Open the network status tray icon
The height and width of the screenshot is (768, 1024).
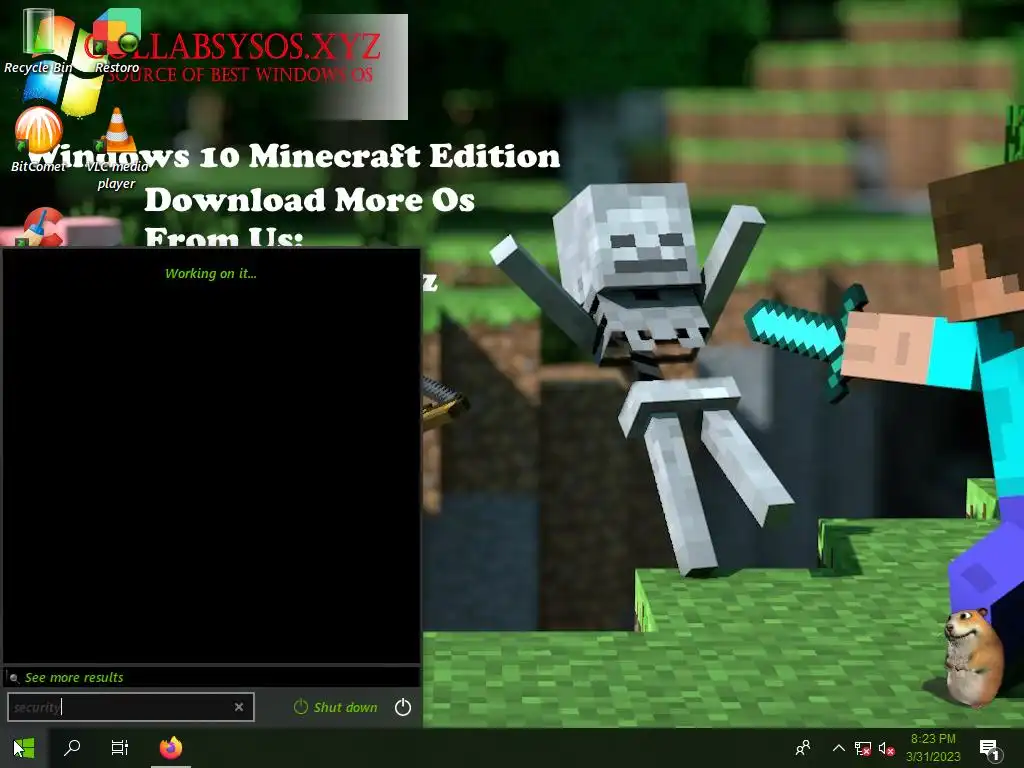(862, 748)
